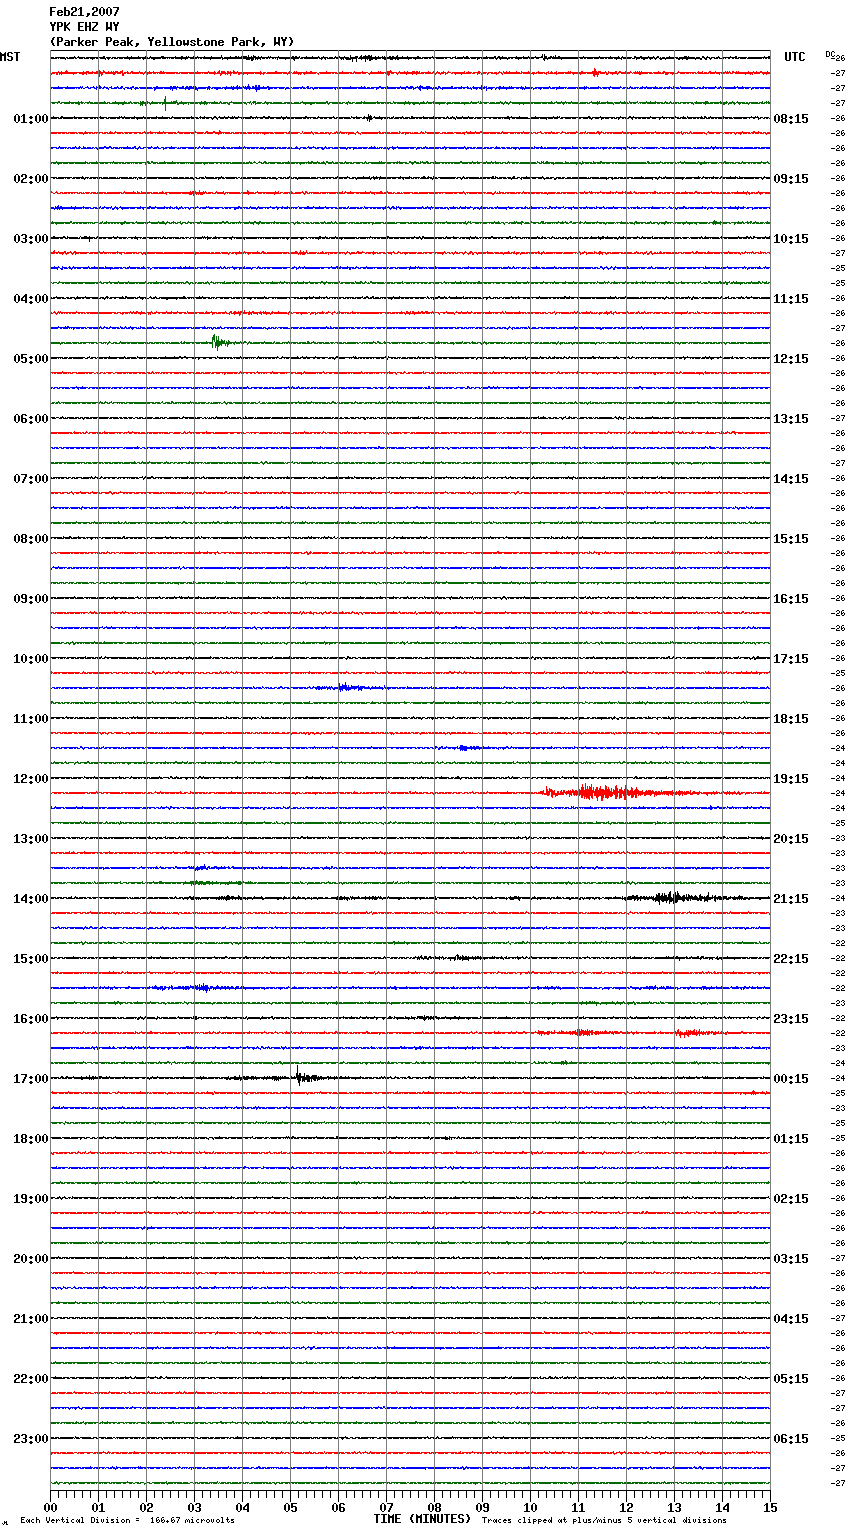Viewport: 850px width, 1534px height.
Task: Select the 18:00 MST row label
Action: coord(30,1139)
